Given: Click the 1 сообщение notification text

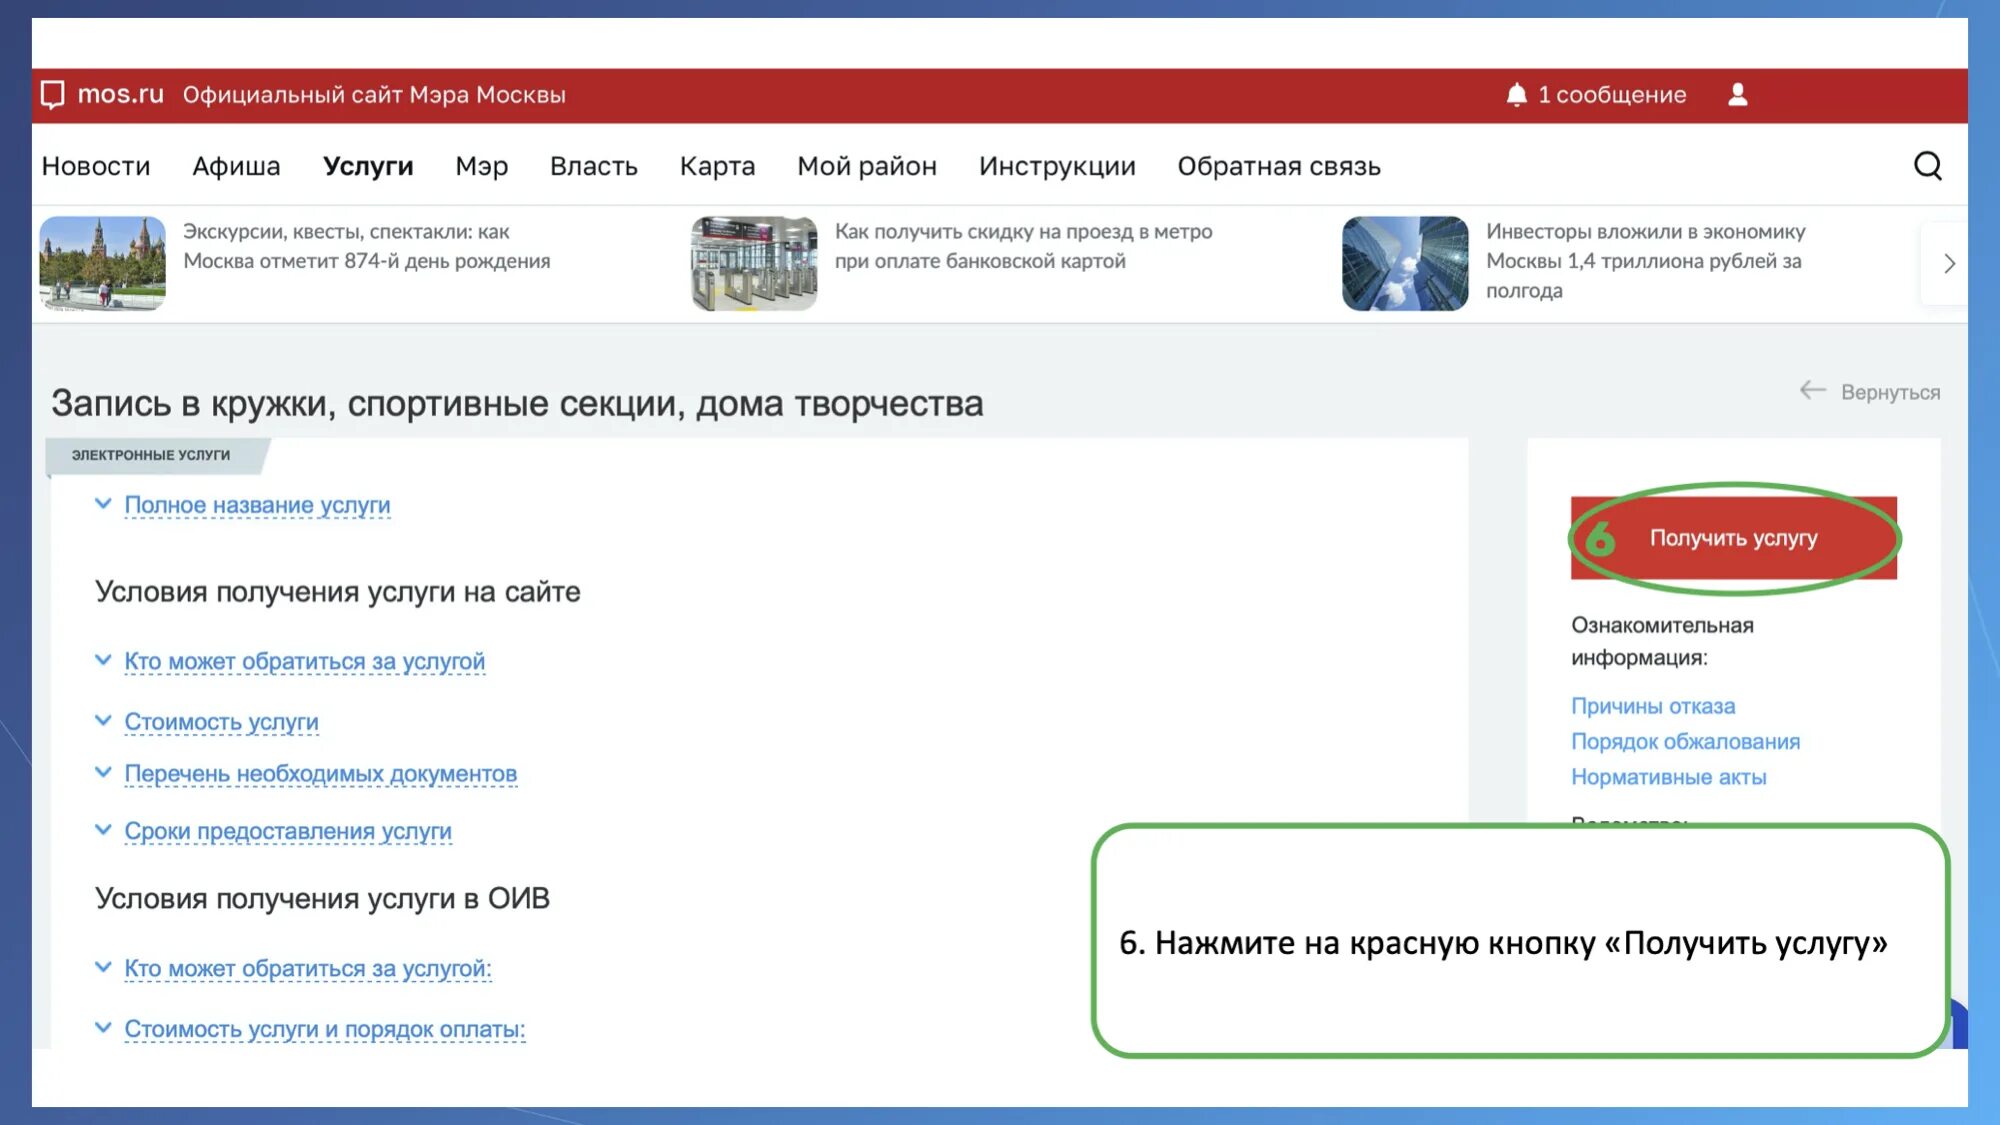Looking at the screenshot, I should [1612, 95].
